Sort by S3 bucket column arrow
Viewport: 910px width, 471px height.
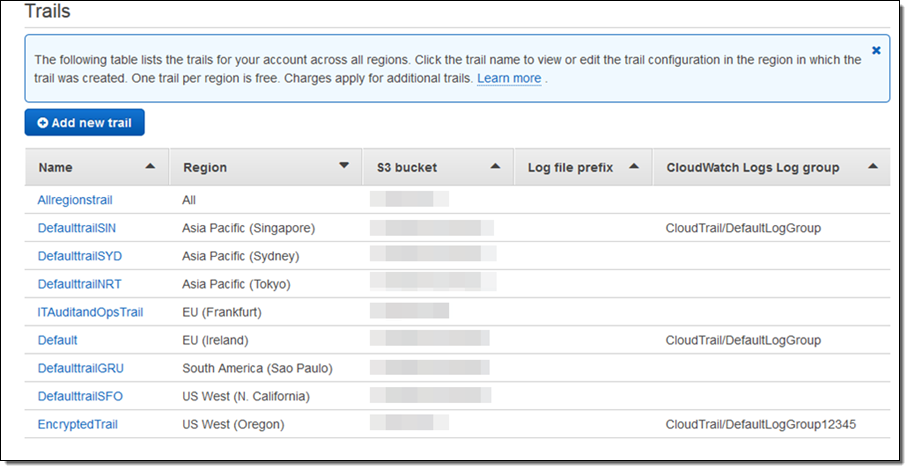click(x=495, y=167)
